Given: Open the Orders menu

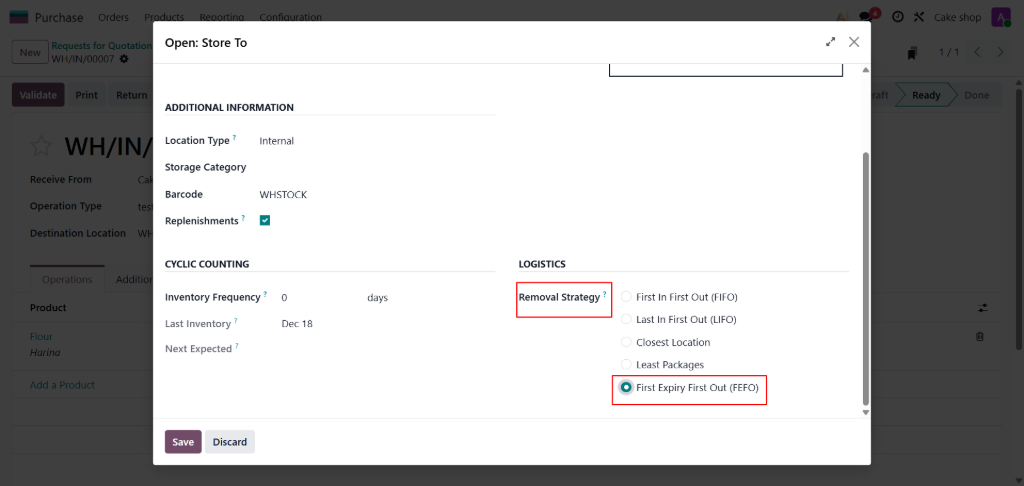Looking at the screenshot, I should (x=113, y=17).
